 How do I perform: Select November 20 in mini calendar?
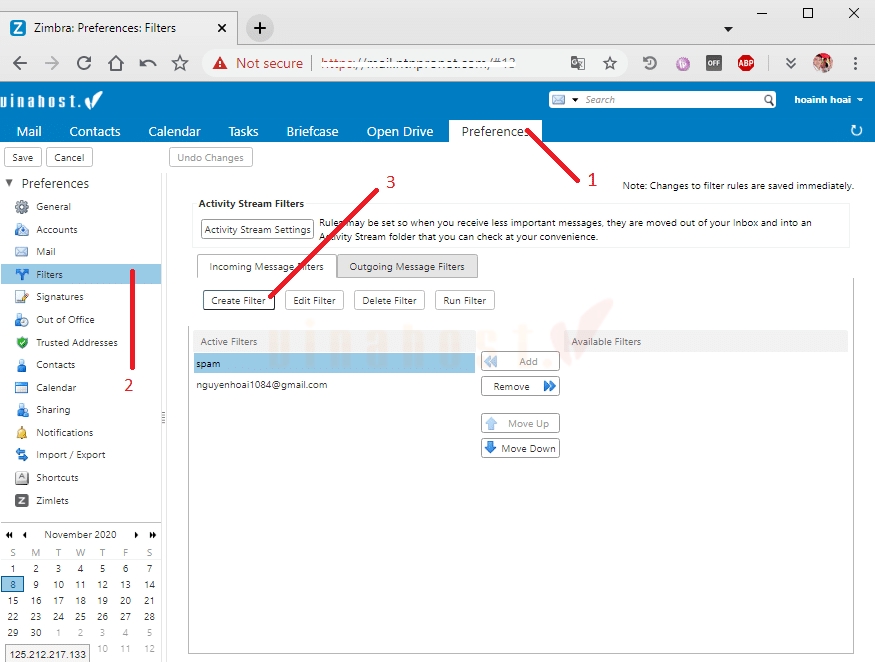click(x=126, y=601)
